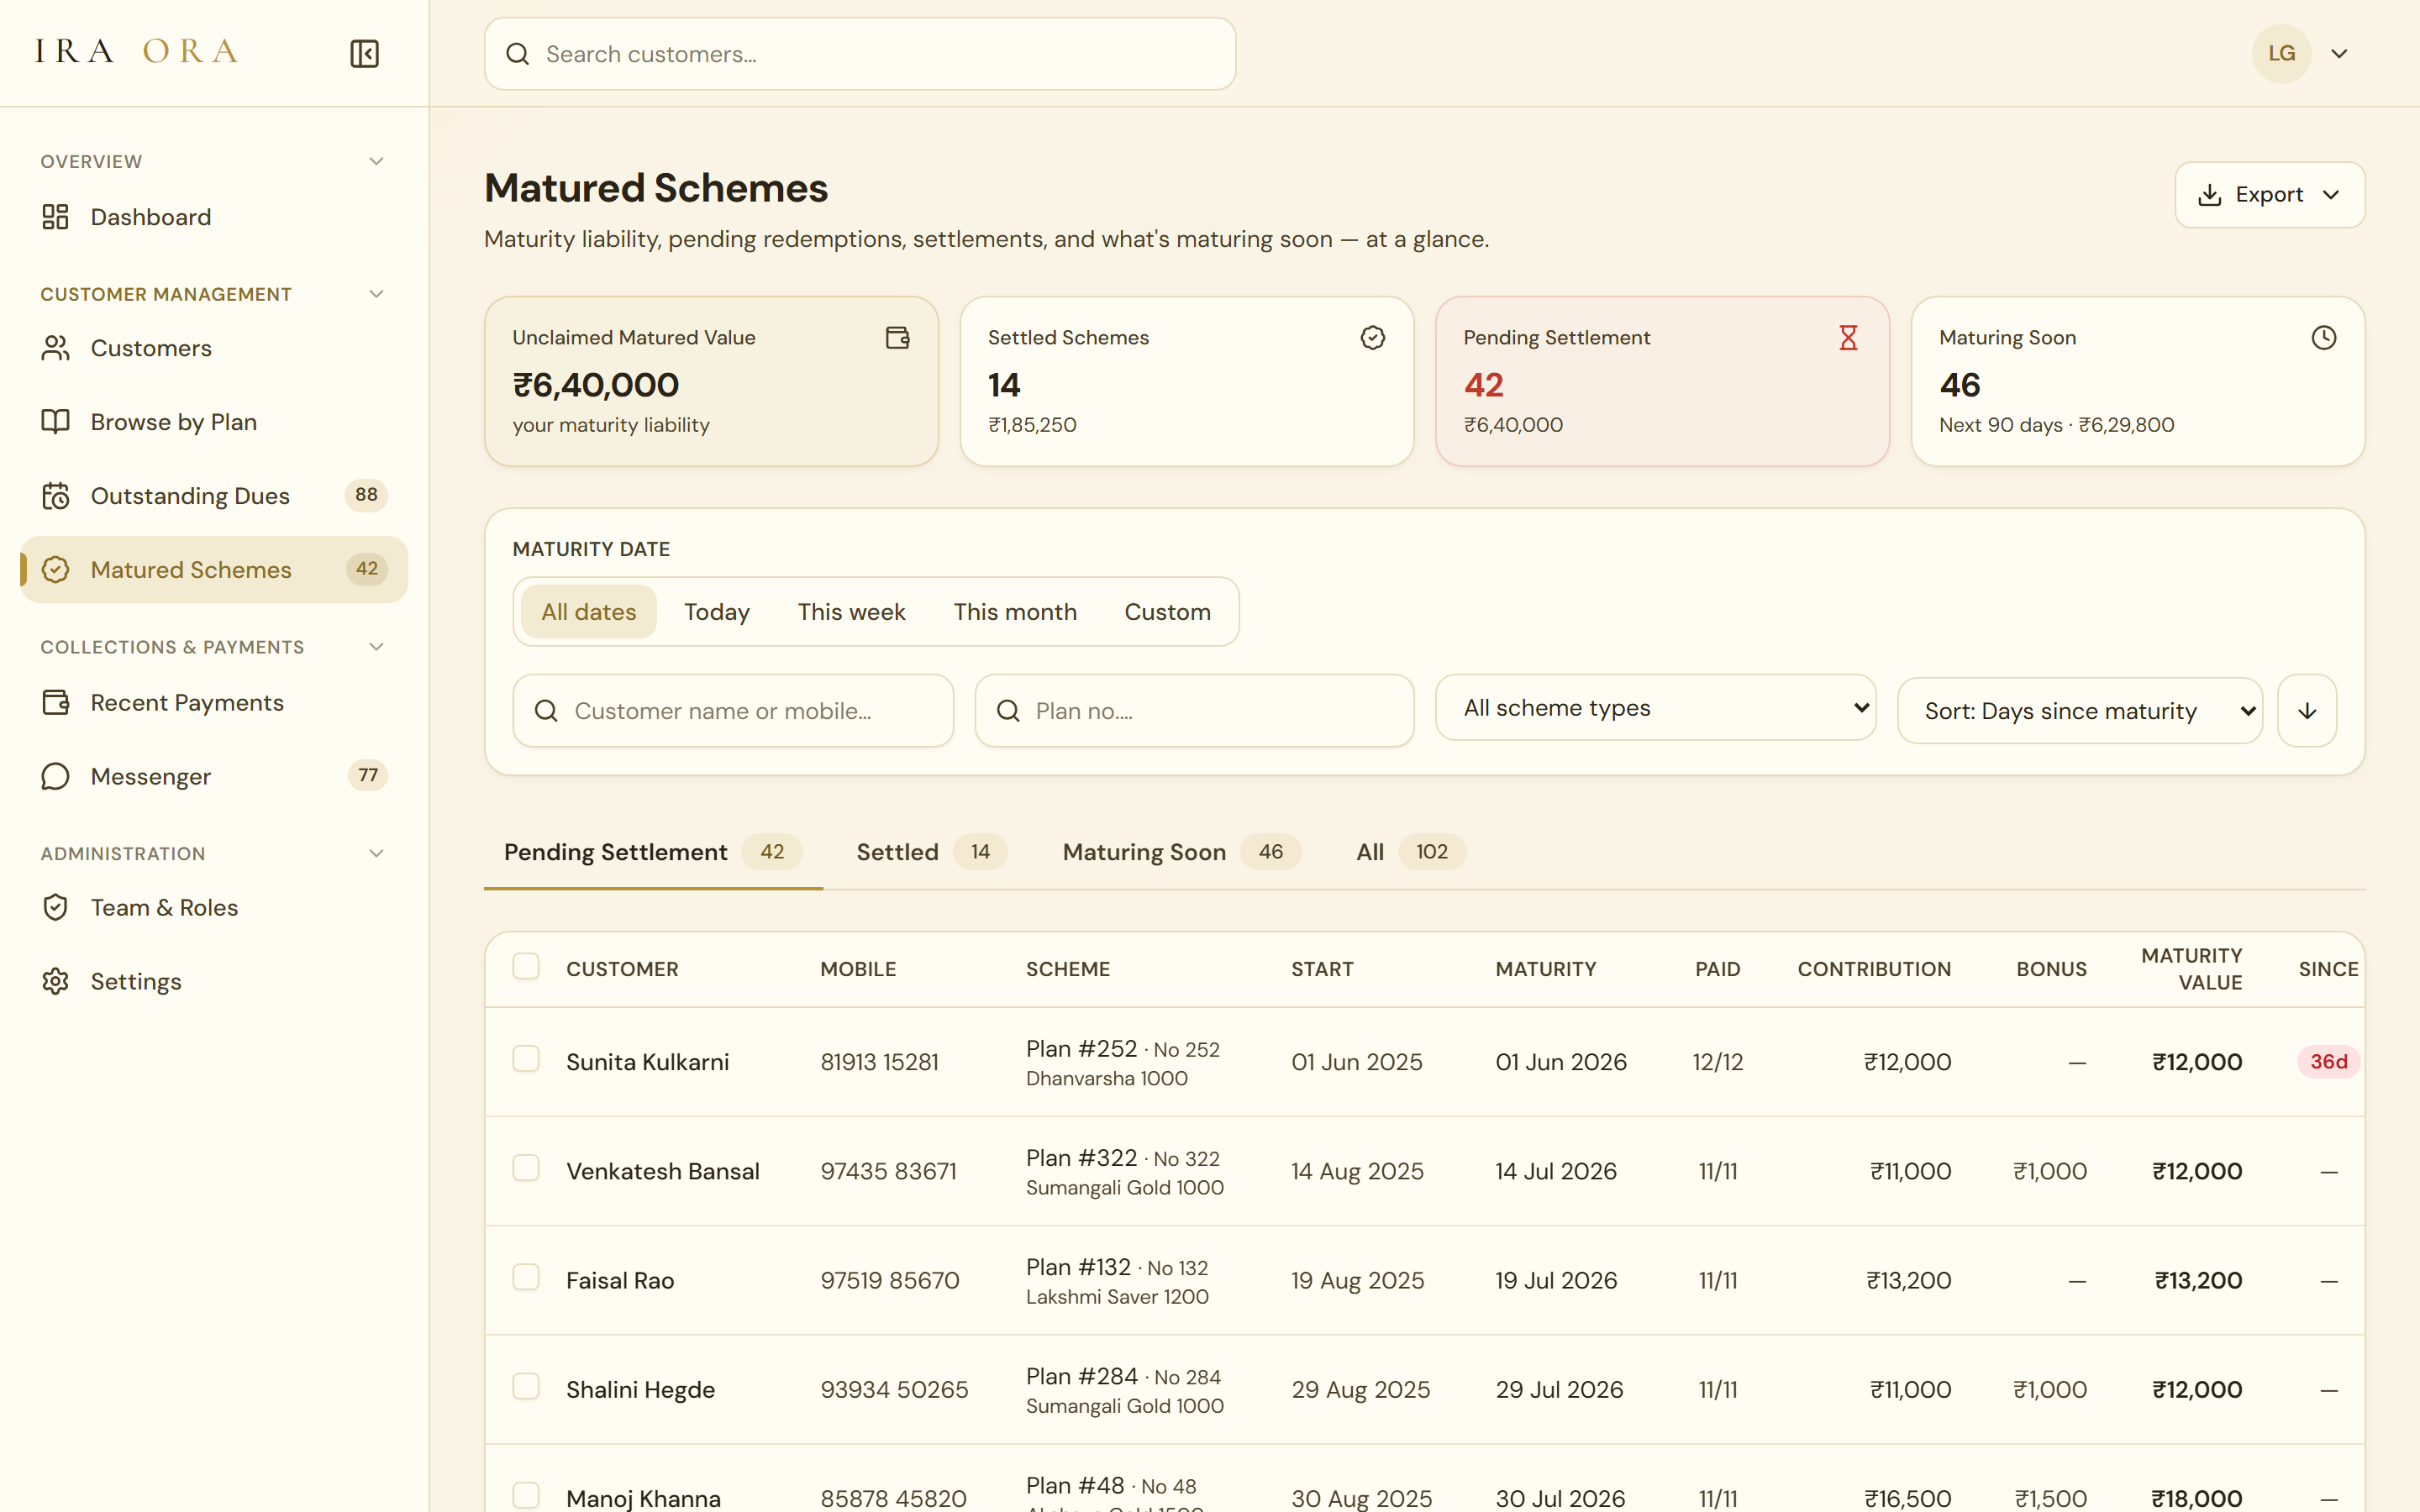Image resolution: width=2420 pixels, height=1512 pixels.
Task: Click the Recent Payments wallet icon
Action: pos(55,703)
